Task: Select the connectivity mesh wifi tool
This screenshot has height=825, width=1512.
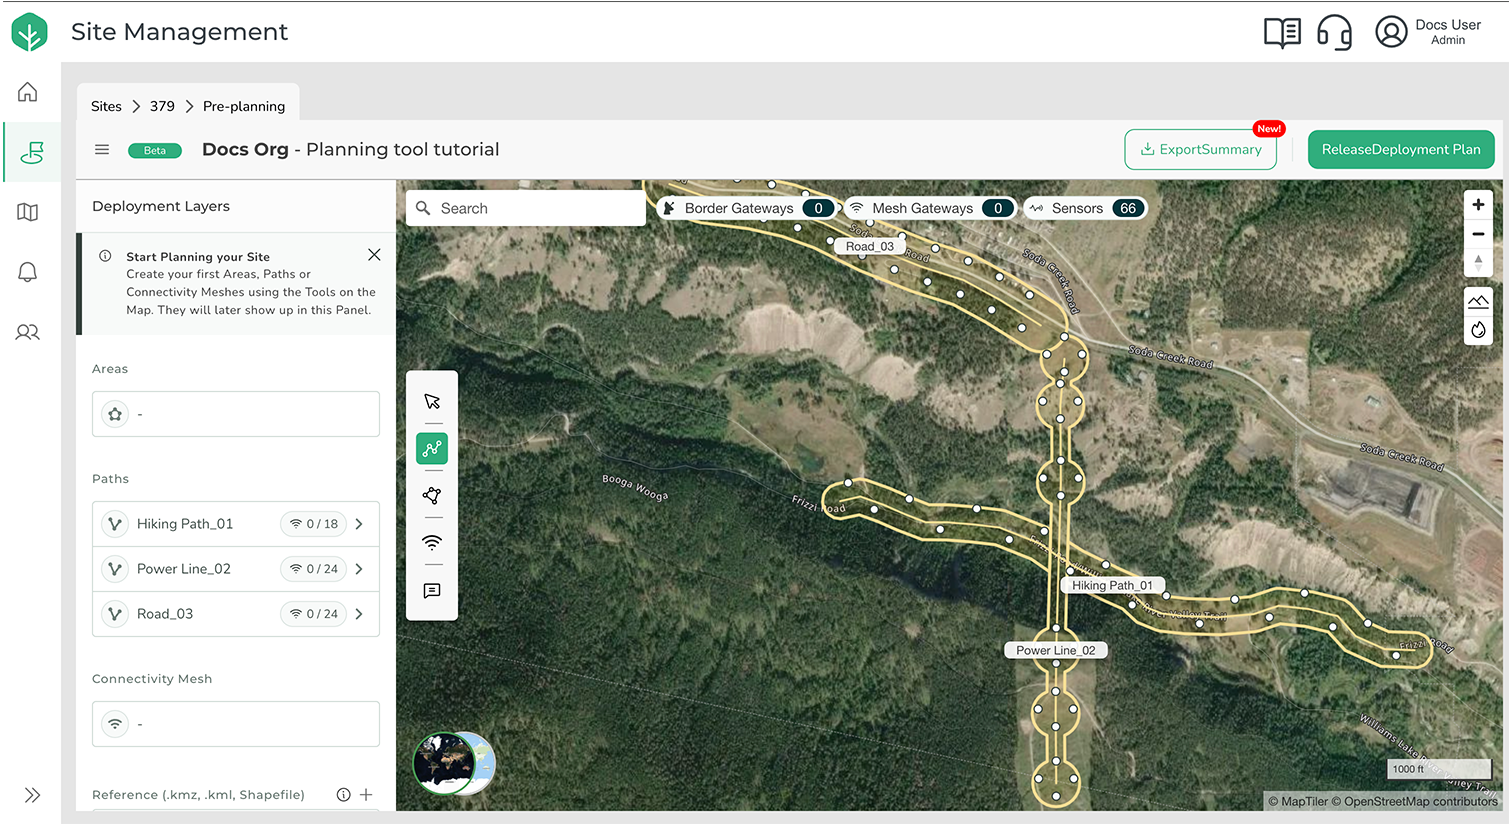Action: 432,543
